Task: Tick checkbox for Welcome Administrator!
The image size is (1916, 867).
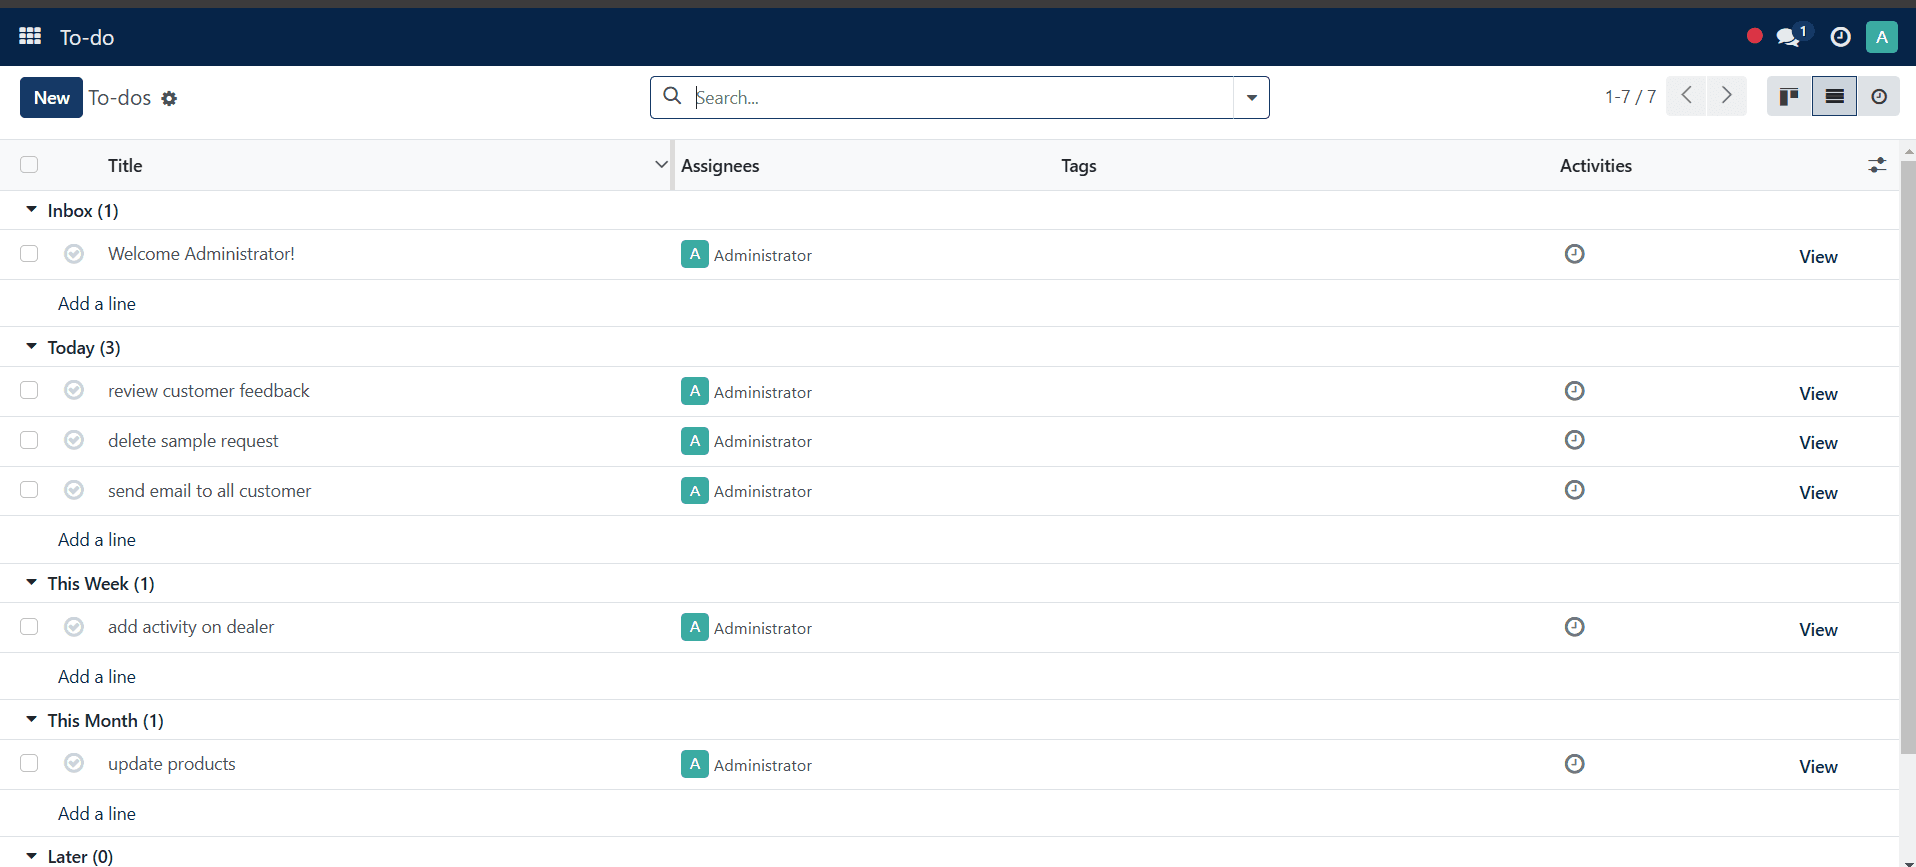Action: (x=29, y=254)
